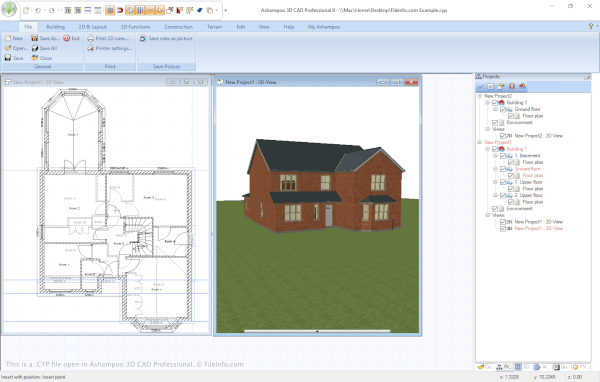Screen dimensions: 600x382
Task: Collapse the New Project1 tree node
Action: pos(480,142)
